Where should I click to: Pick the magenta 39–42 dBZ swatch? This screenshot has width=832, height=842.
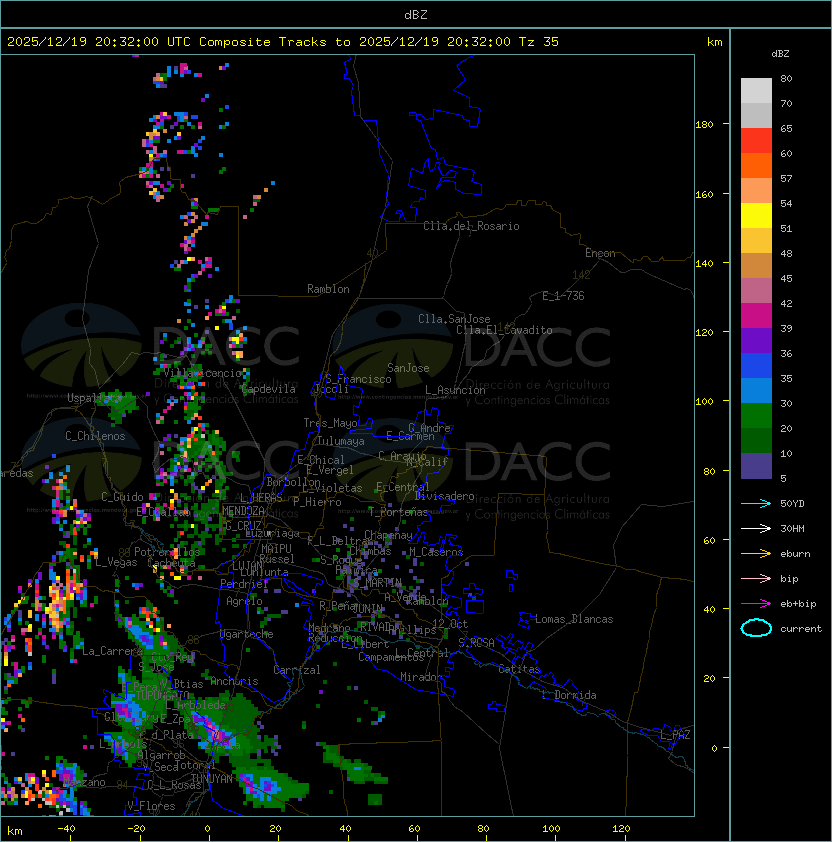[756, 316]
